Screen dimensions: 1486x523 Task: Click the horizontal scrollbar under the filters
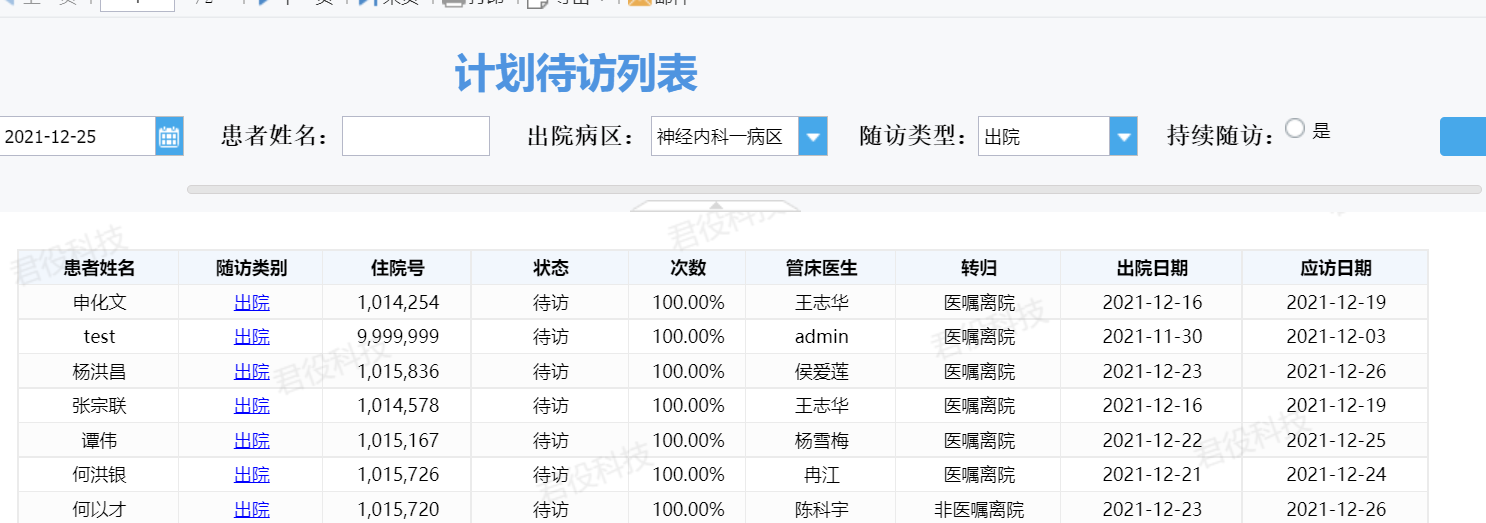point(833,189)
